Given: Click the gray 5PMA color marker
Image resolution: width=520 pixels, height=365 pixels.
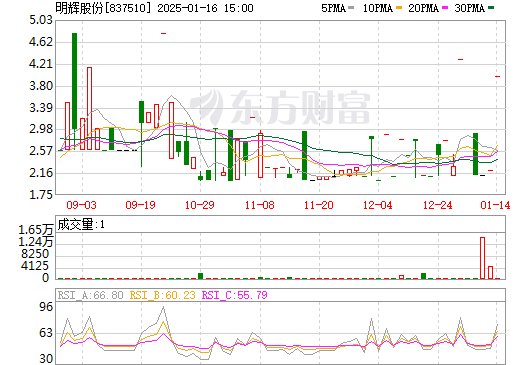Looking at the screenshot, I should click(351, 8).
